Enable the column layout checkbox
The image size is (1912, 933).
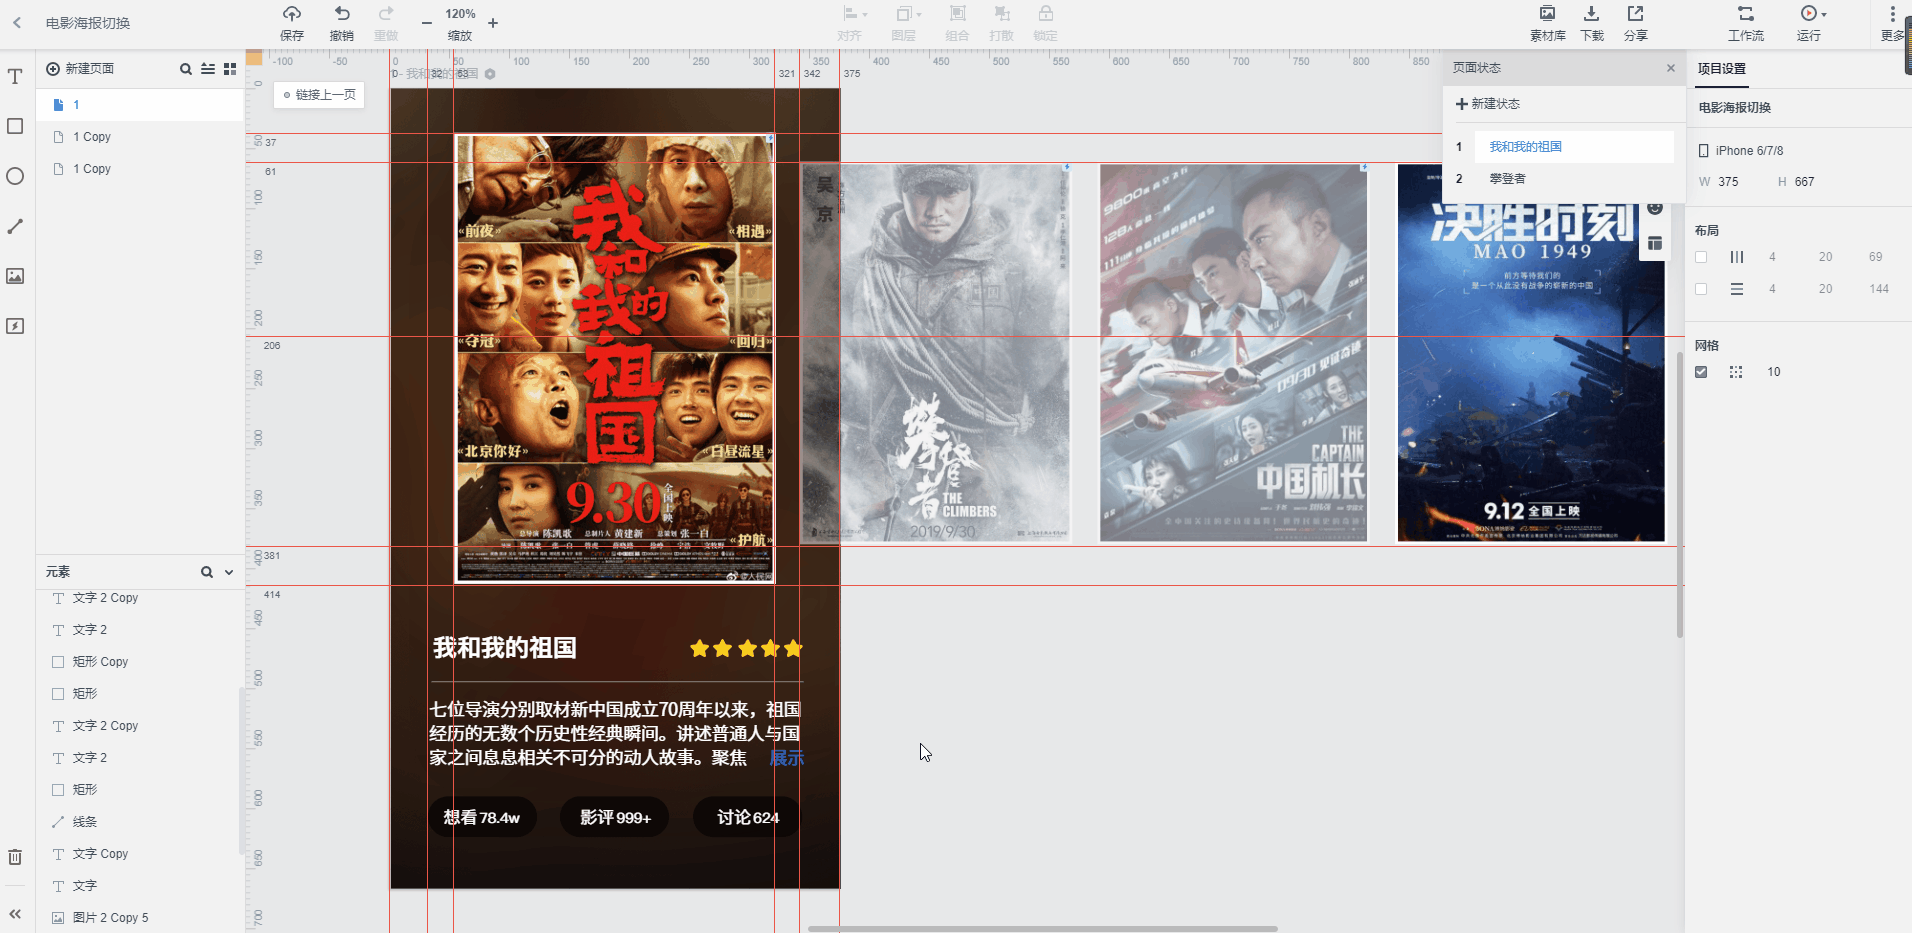(1701, 257)
